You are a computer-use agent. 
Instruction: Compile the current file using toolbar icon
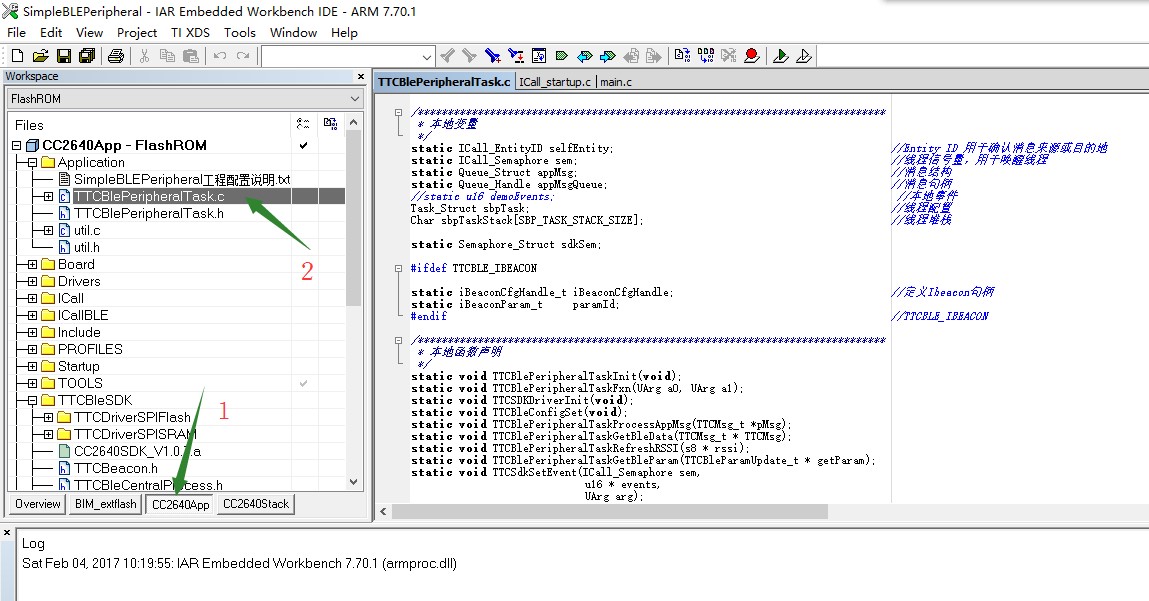pyautogui.click(x=682, y=56)
